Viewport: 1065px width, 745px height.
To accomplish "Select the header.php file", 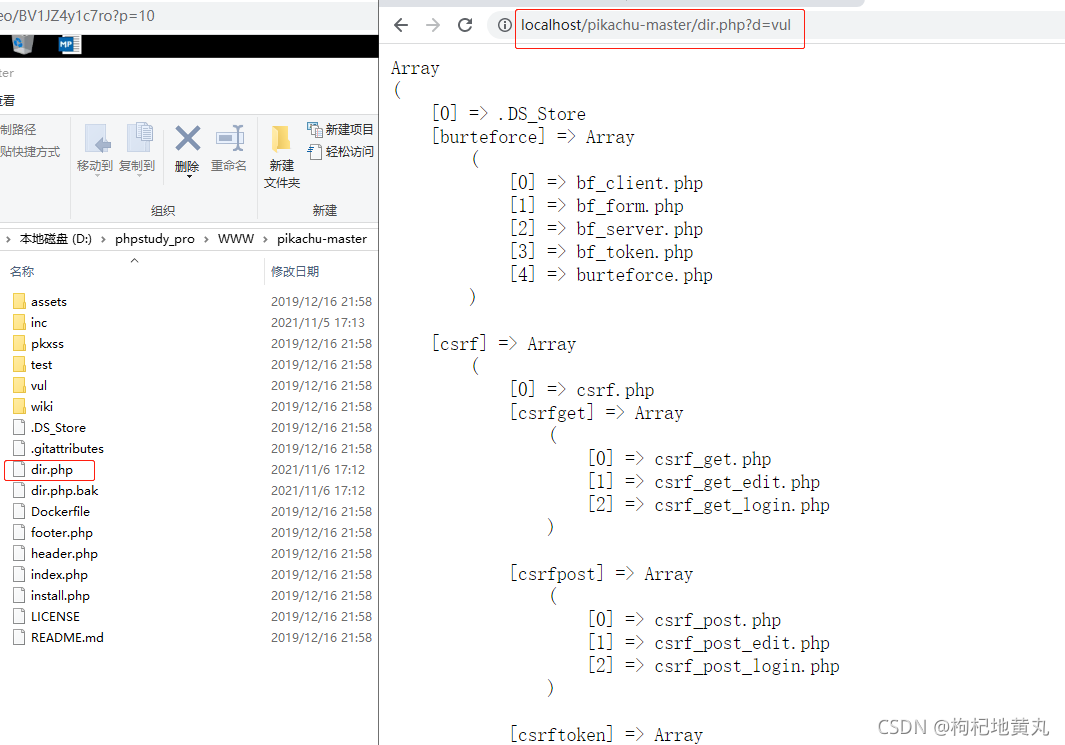I will pos(65,554).
